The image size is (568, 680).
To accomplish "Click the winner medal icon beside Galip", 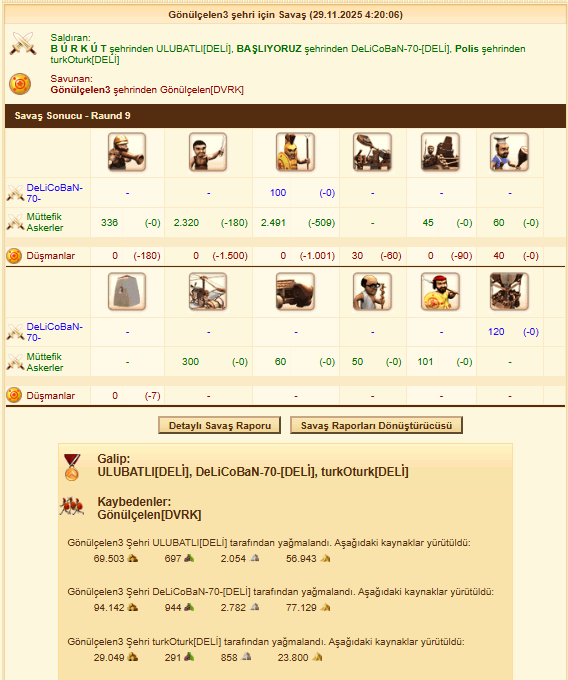I will pos(72,467).
